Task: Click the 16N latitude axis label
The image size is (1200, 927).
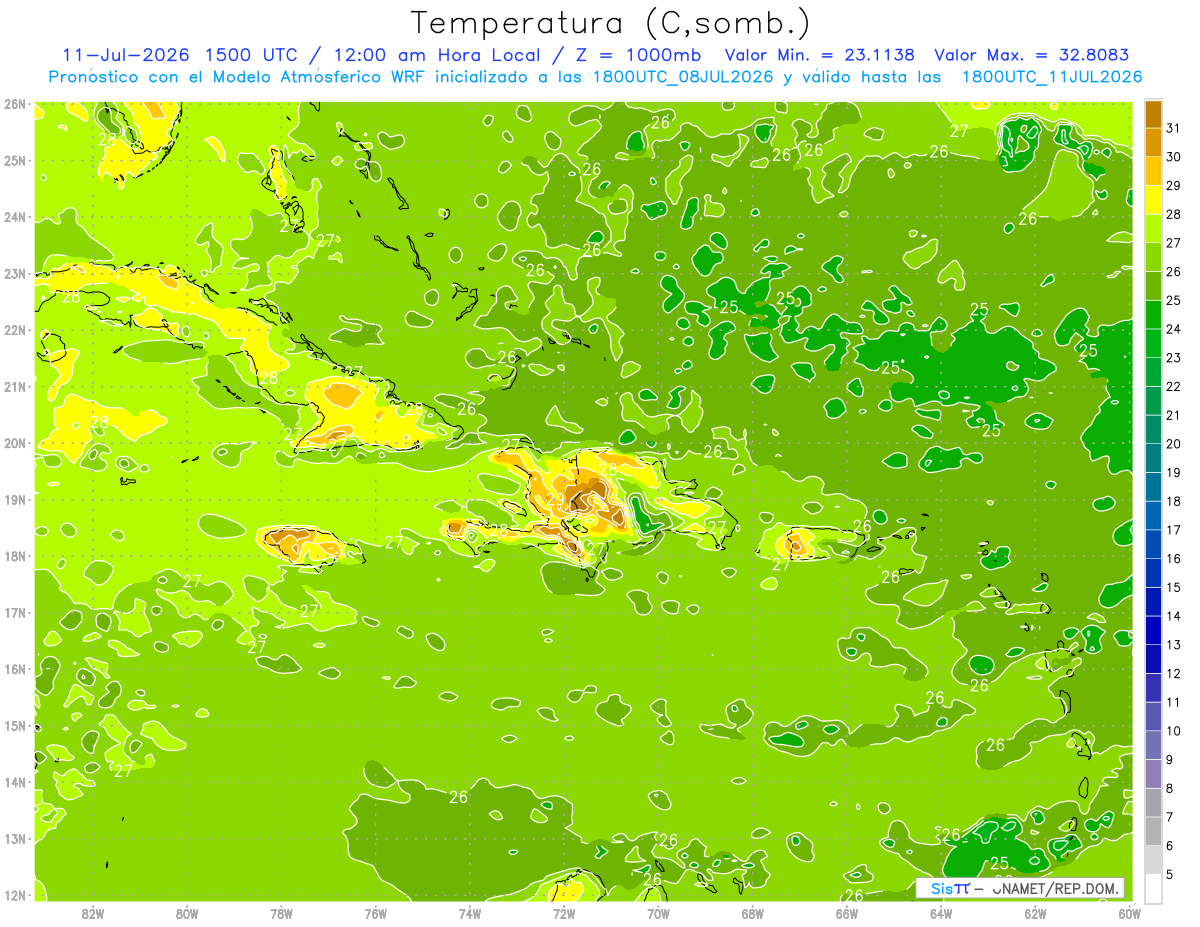Action: [15, 669]
